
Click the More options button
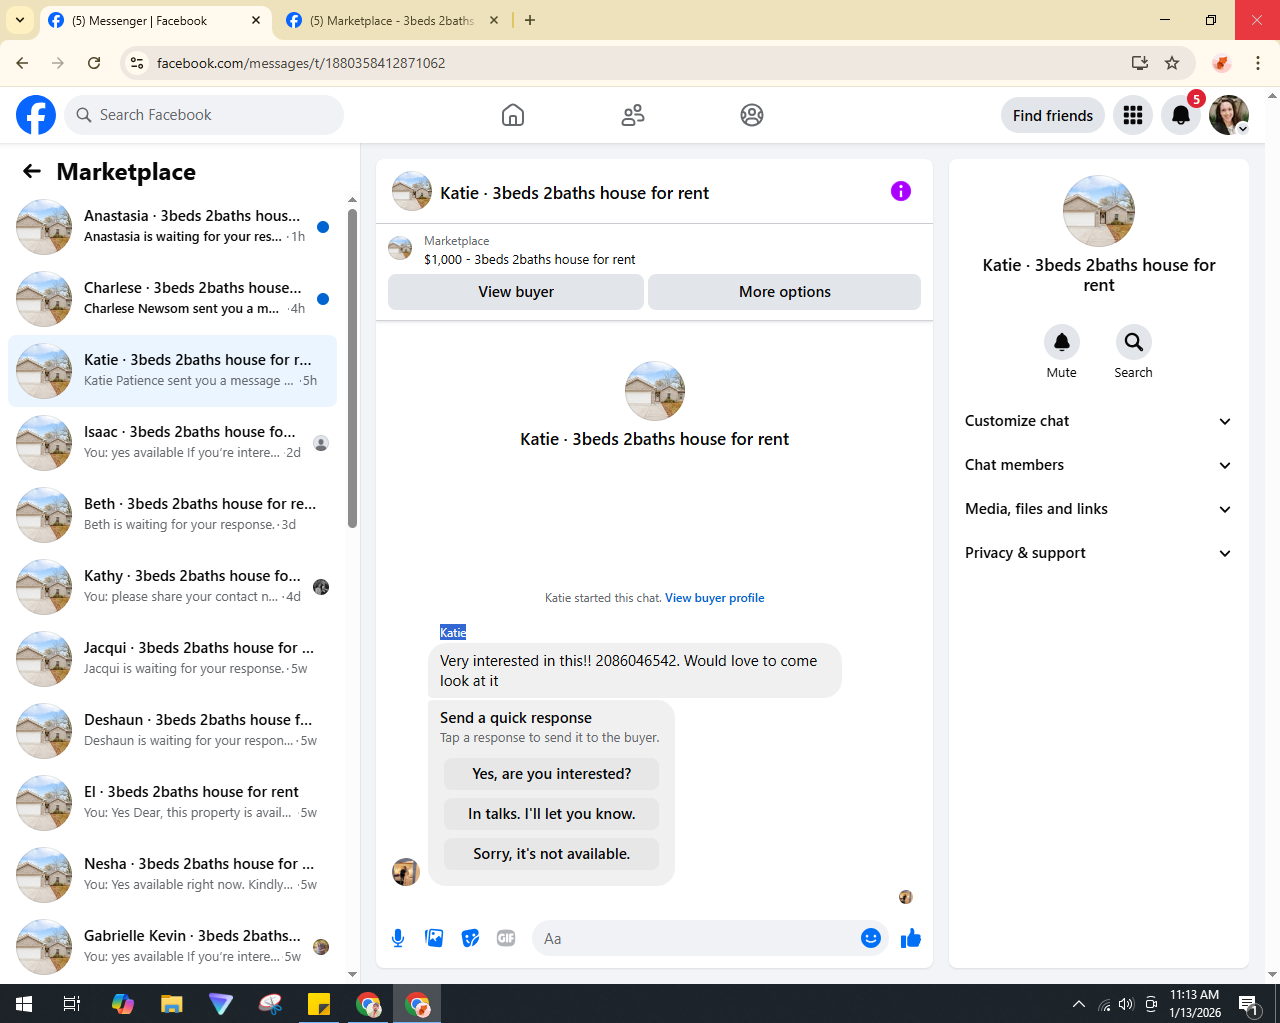[x=785, y=292]
